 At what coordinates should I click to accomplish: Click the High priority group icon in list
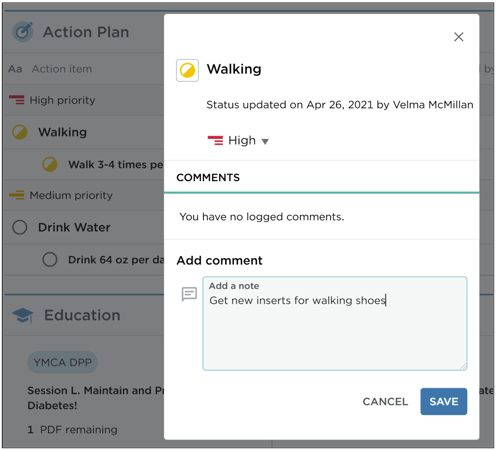(x=17, y=100)
